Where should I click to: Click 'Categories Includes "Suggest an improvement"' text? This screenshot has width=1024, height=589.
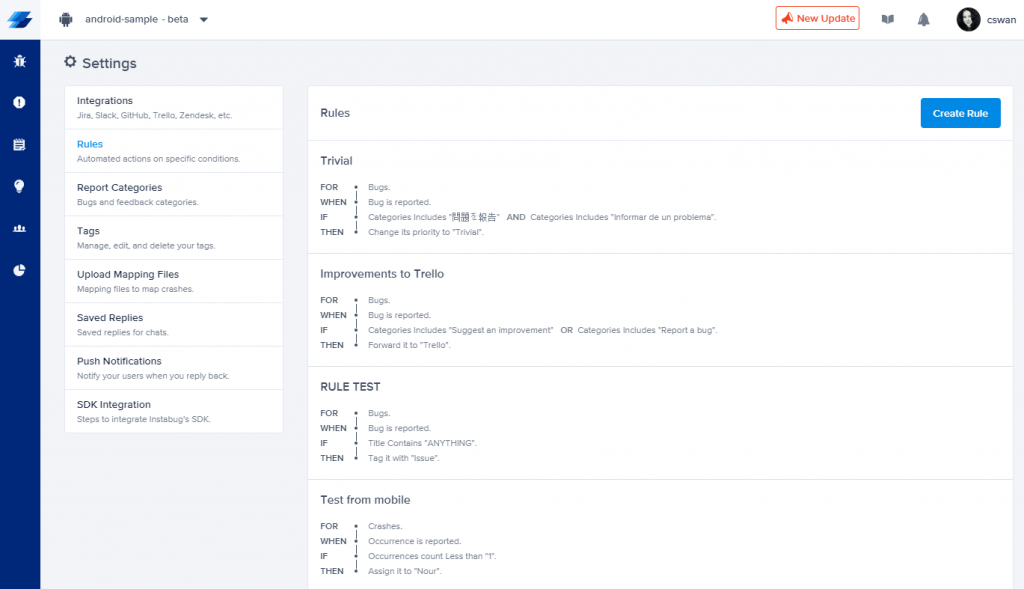[x=460, y=330]
